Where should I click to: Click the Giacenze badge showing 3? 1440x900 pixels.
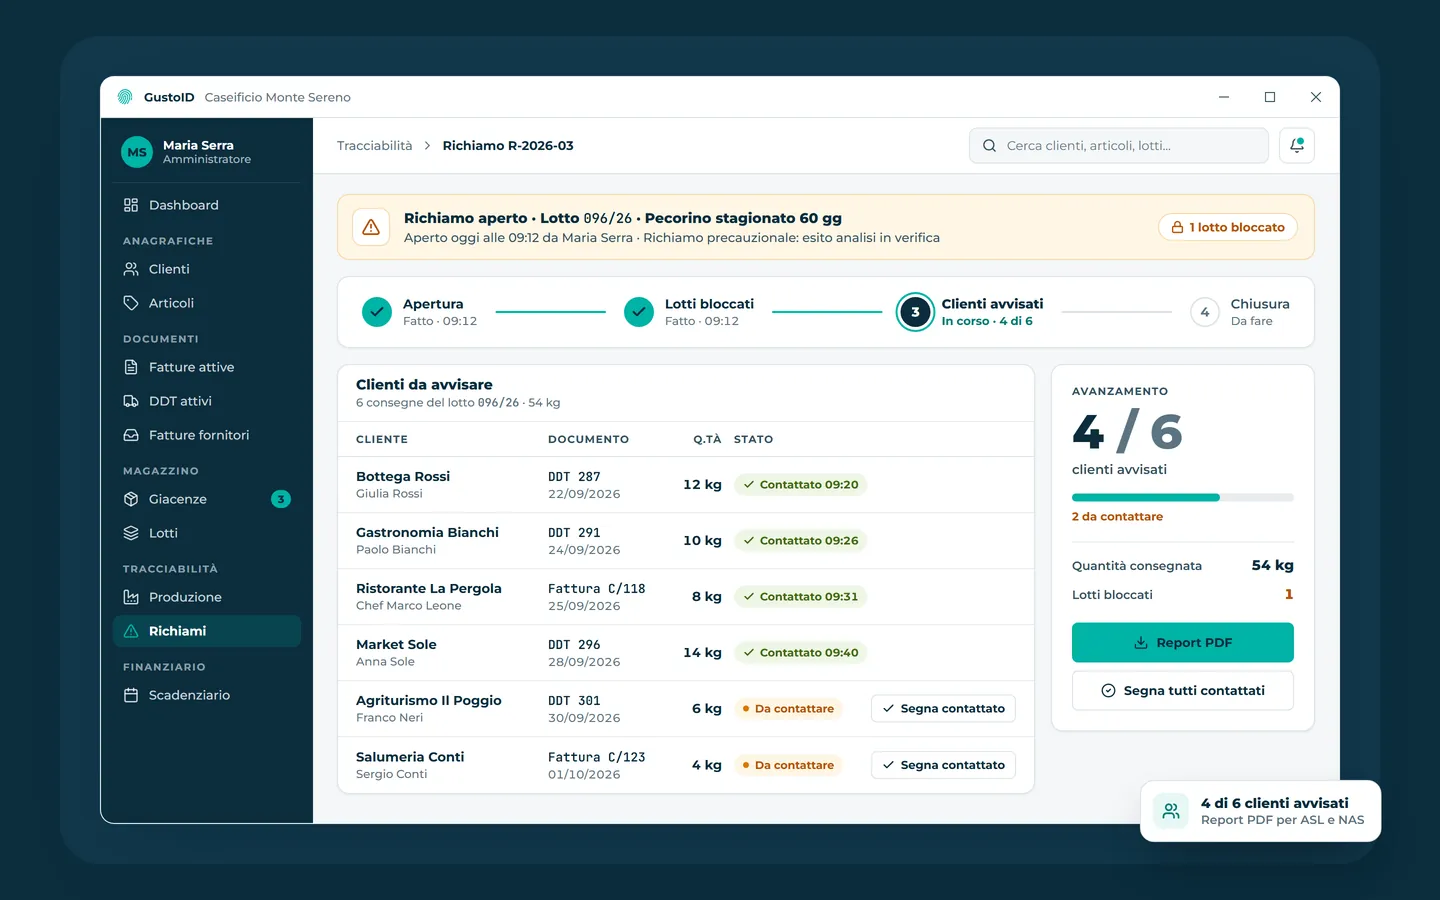281,499
